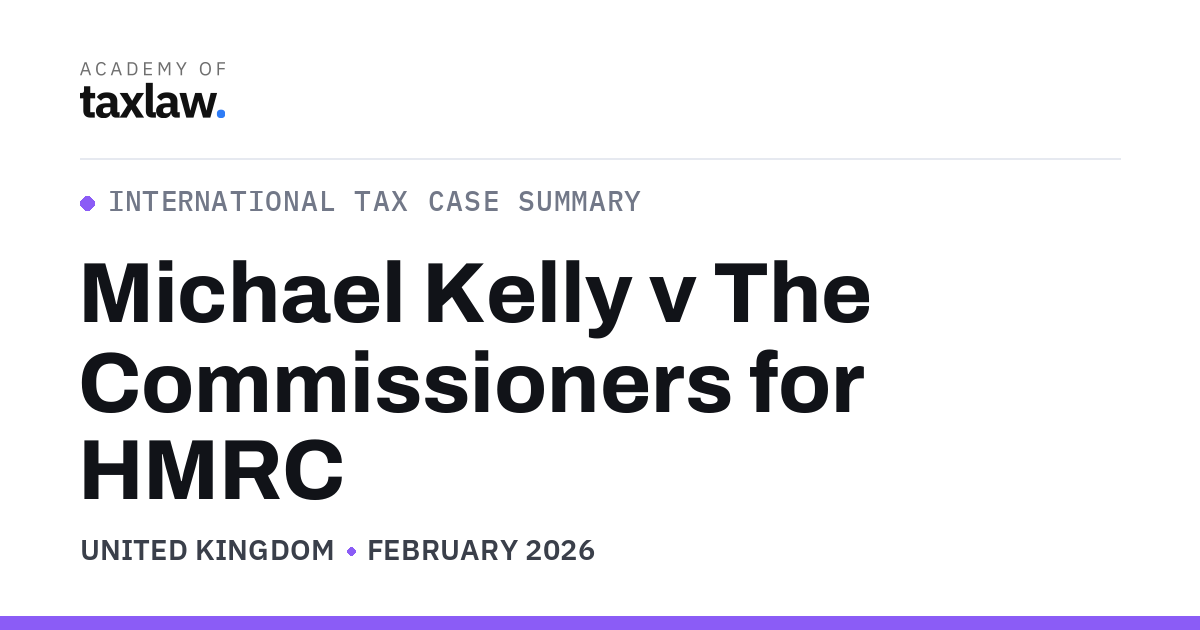Click the year 2026 in the date
The image size is (1200, 630).
pos(558,551)
